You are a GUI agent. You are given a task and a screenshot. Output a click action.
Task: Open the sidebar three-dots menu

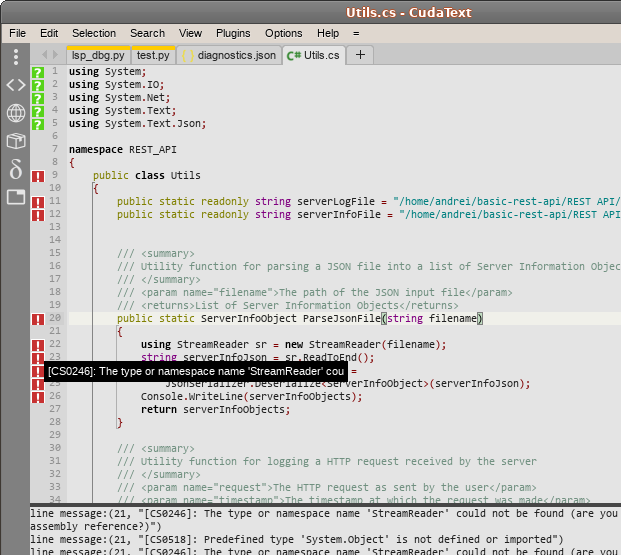[x=15, y=58]
